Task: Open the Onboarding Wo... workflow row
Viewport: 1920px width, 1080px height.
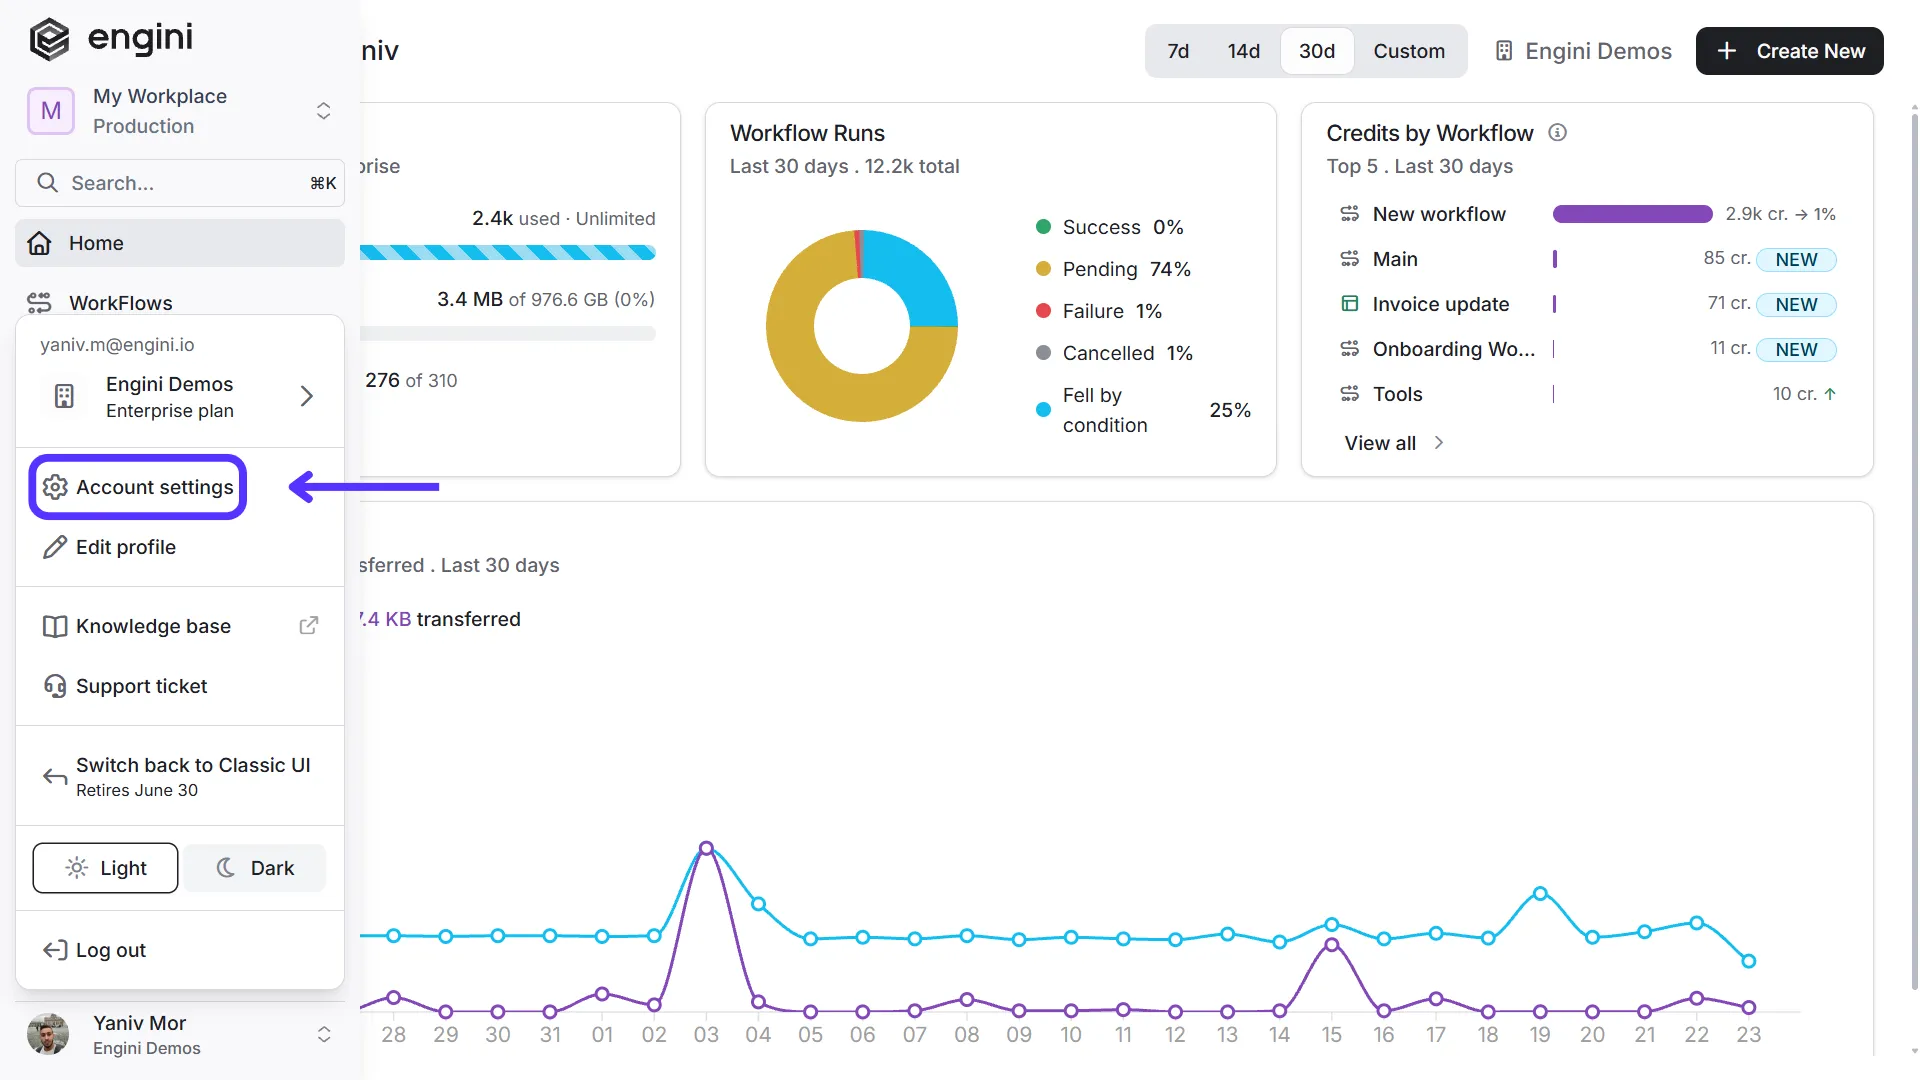Action: [x=1588, y=349]
